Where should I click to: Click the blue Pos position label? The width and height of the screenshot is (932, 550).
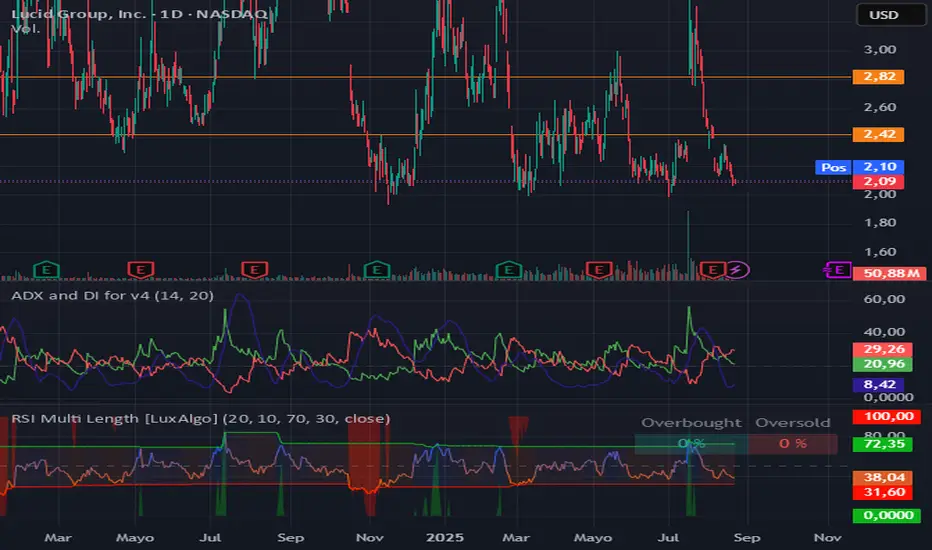(833, 167)
